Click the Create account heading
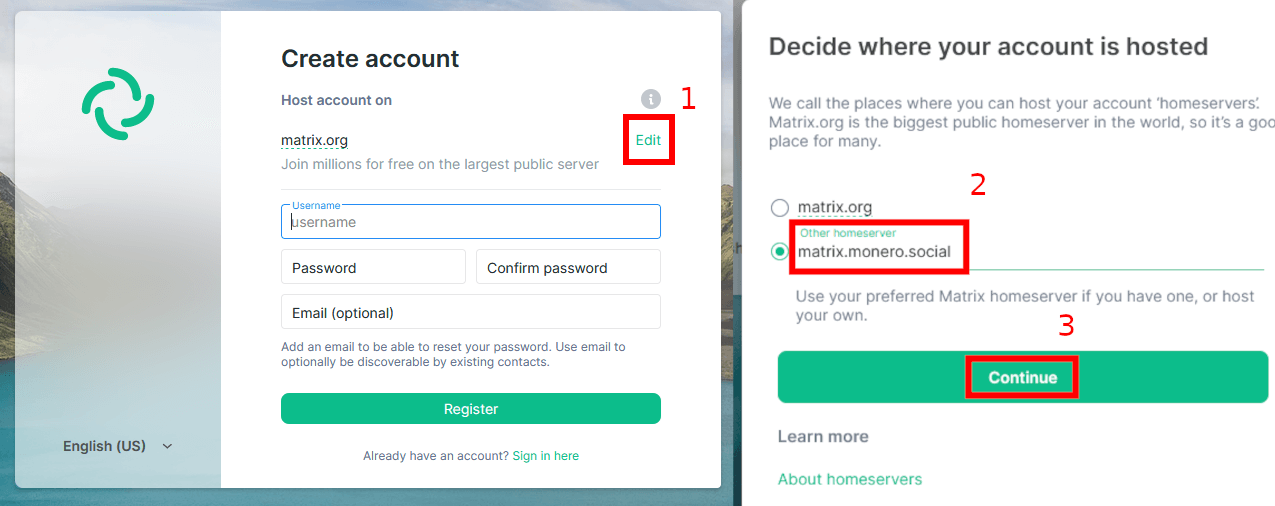The width and height of the screenshot is (1275, 506). [x=370, y=58]
